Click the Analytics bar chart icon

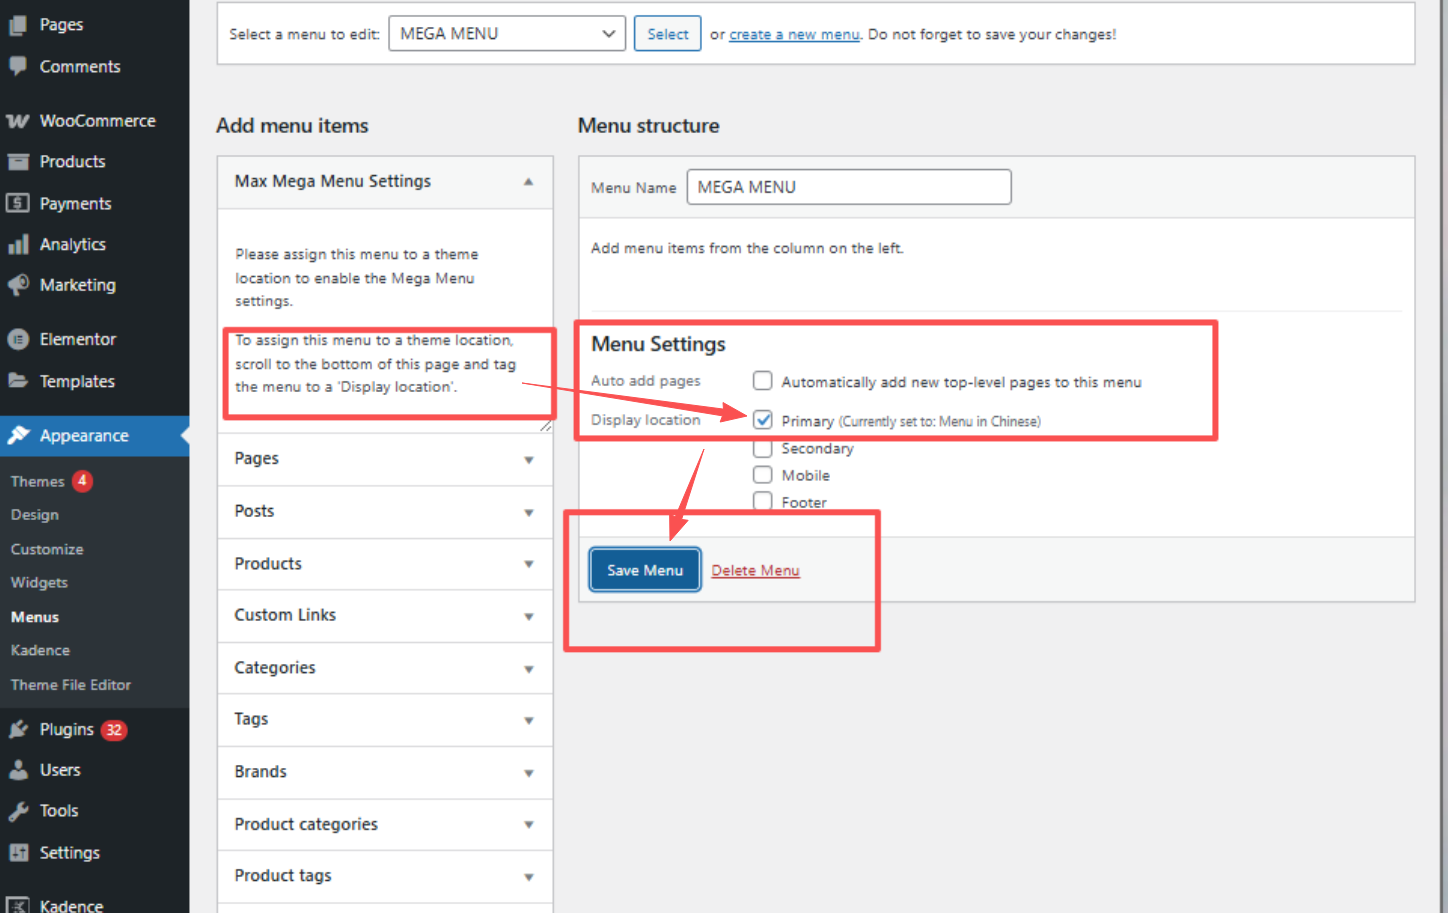tap(17, 245)
